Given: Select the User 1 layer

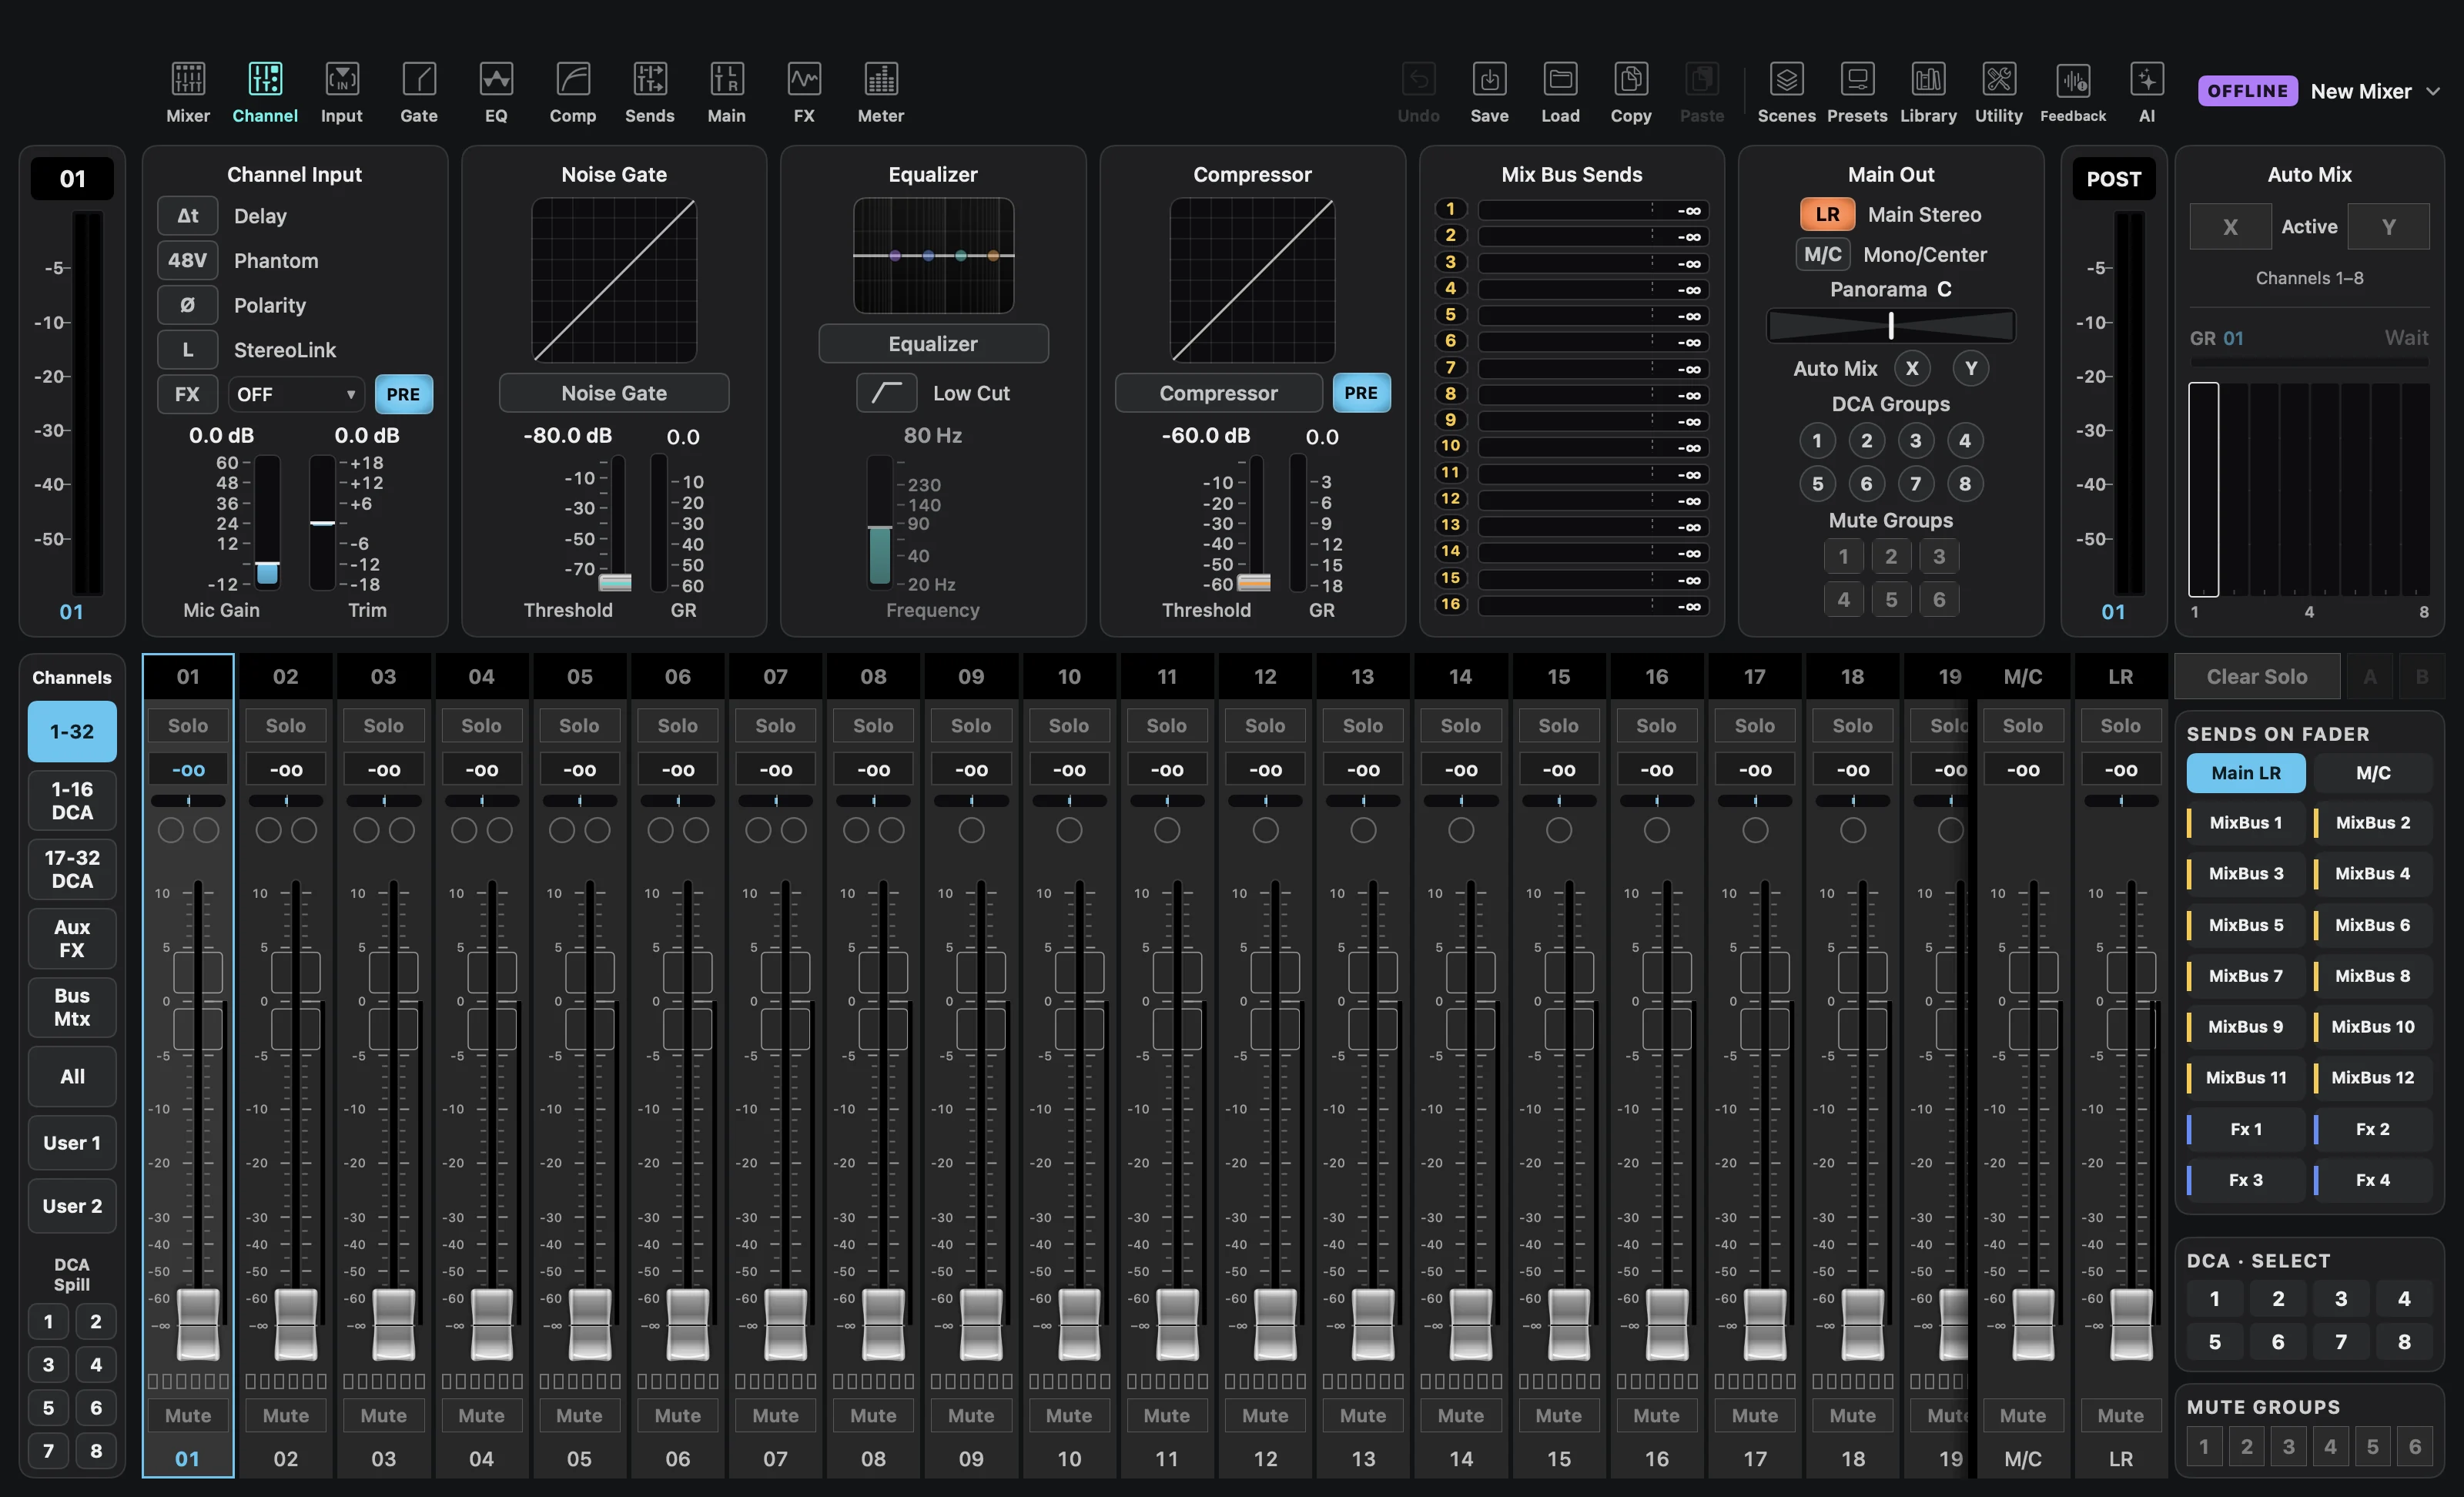Looking at the screenshot, I should 72,1143.
